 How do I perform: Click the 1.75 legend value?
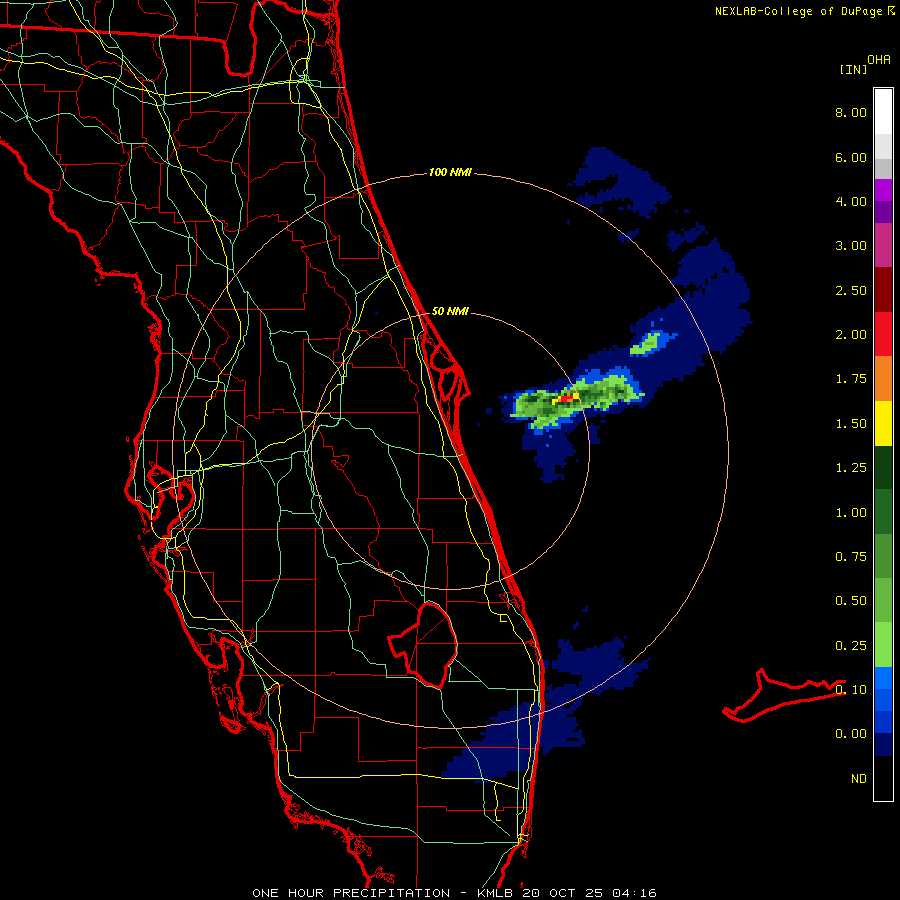point(851,379)
